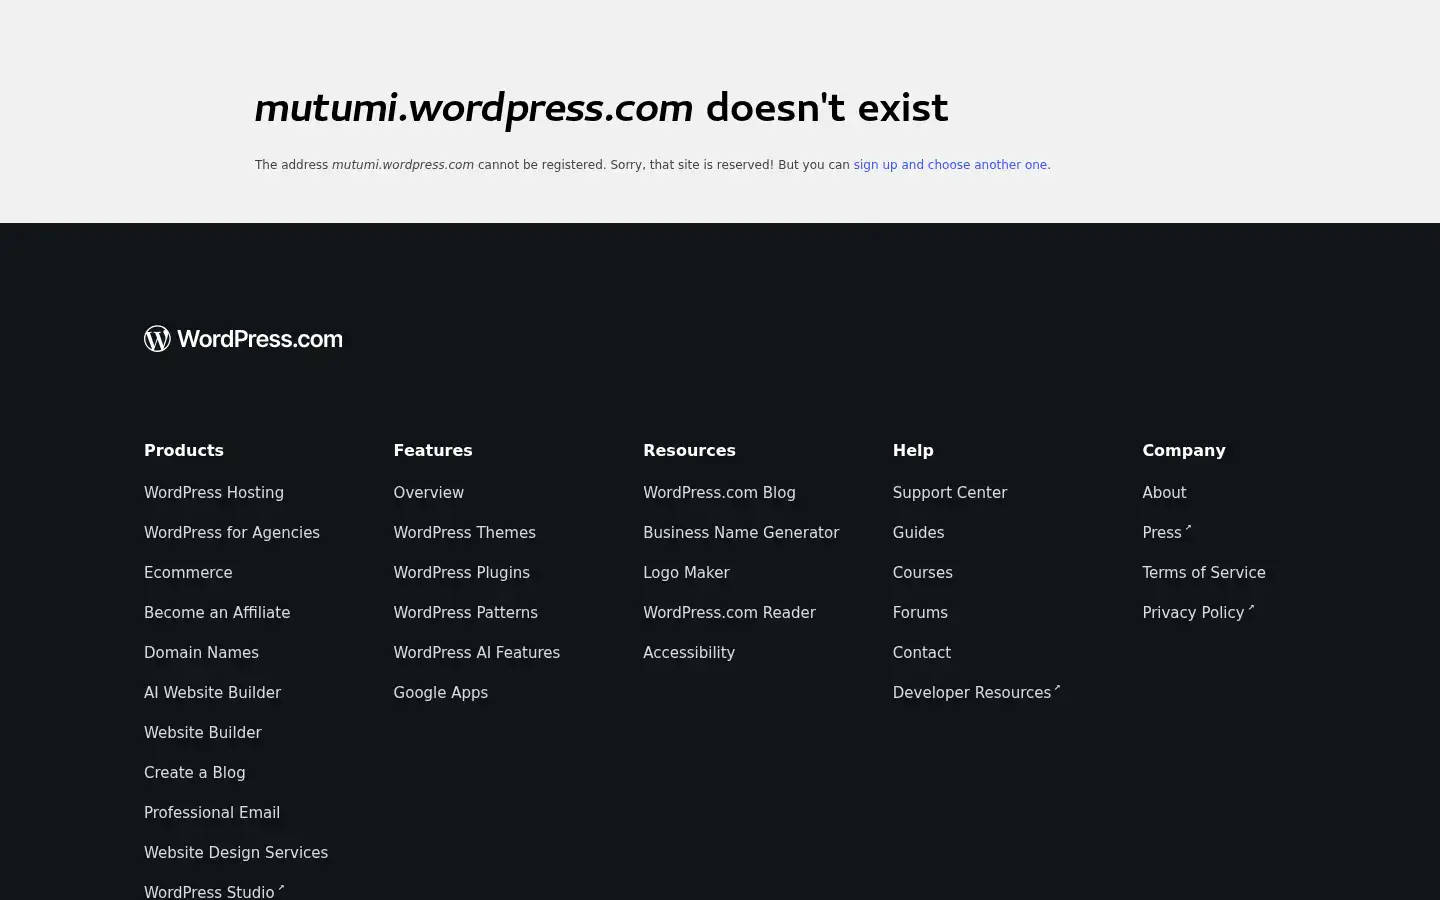Click the Help column heading

[913, 450]
